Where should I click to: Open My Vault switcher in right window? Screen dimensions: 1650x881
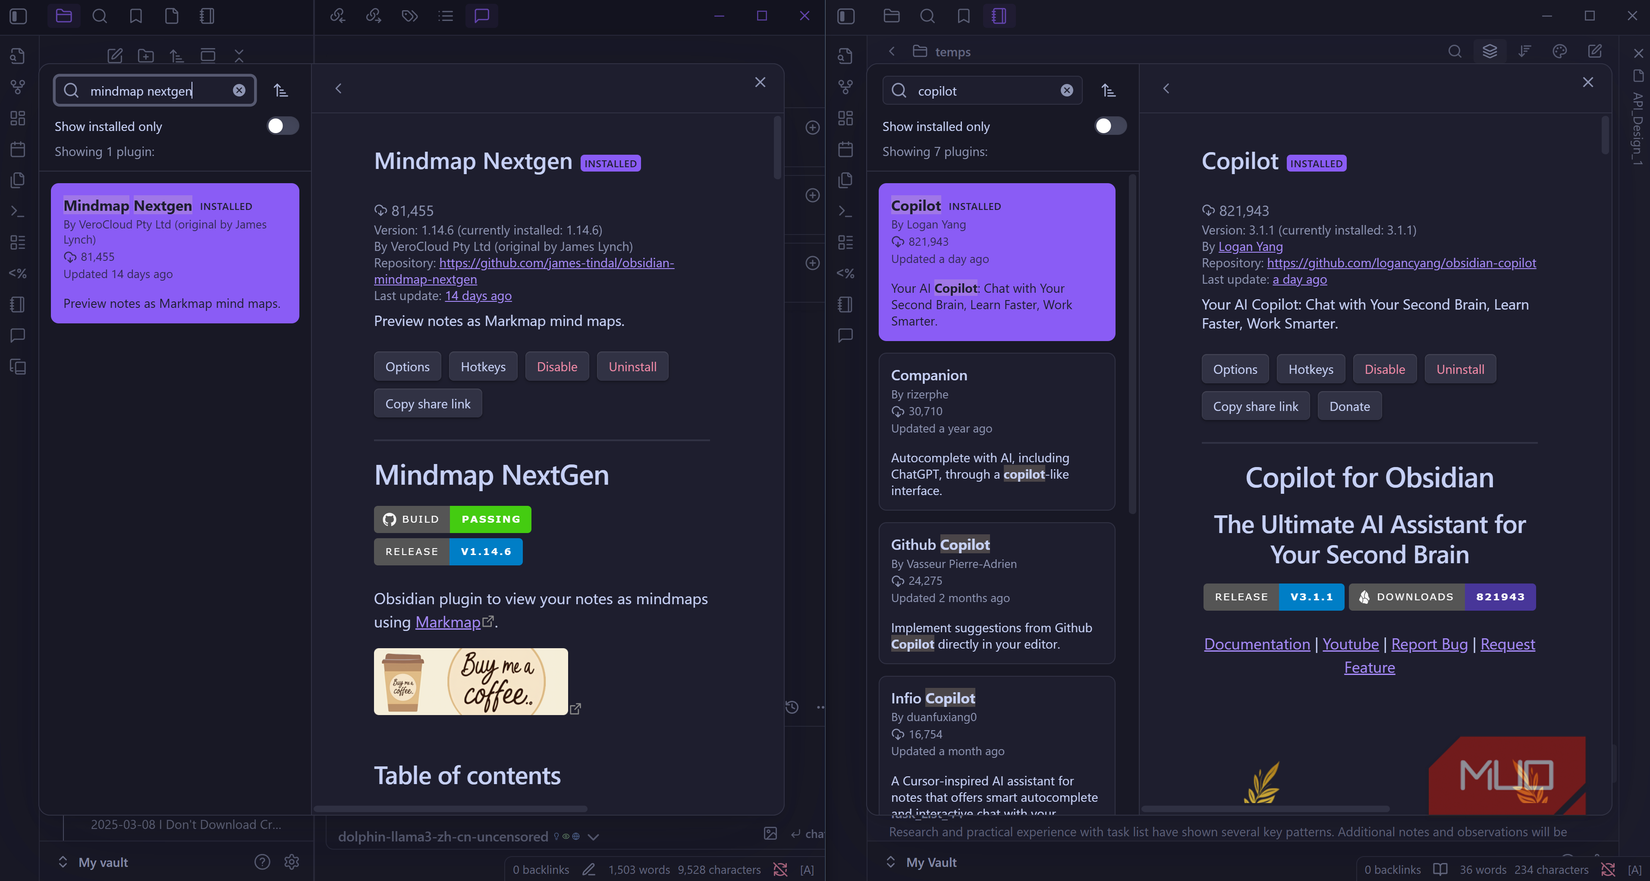(921, 862)
